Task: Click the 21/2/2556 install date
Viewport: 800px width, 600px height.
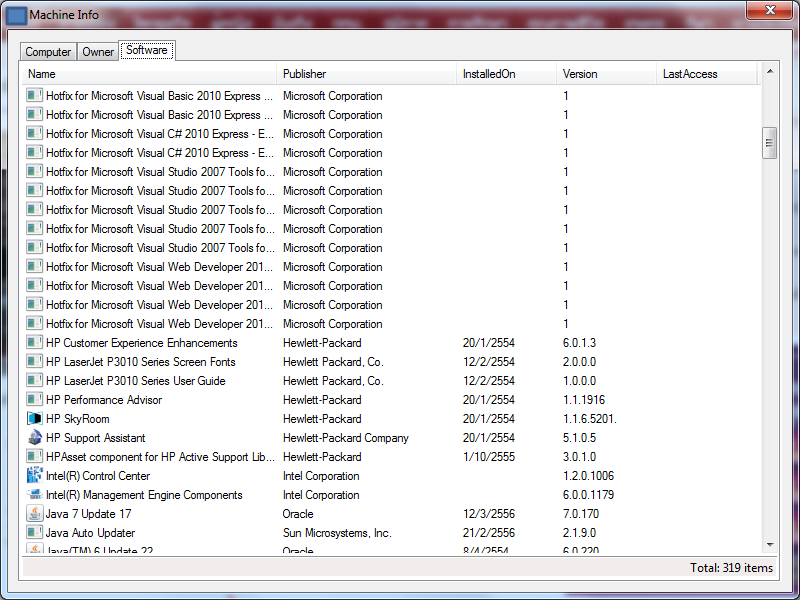Action: coord(489,533)
